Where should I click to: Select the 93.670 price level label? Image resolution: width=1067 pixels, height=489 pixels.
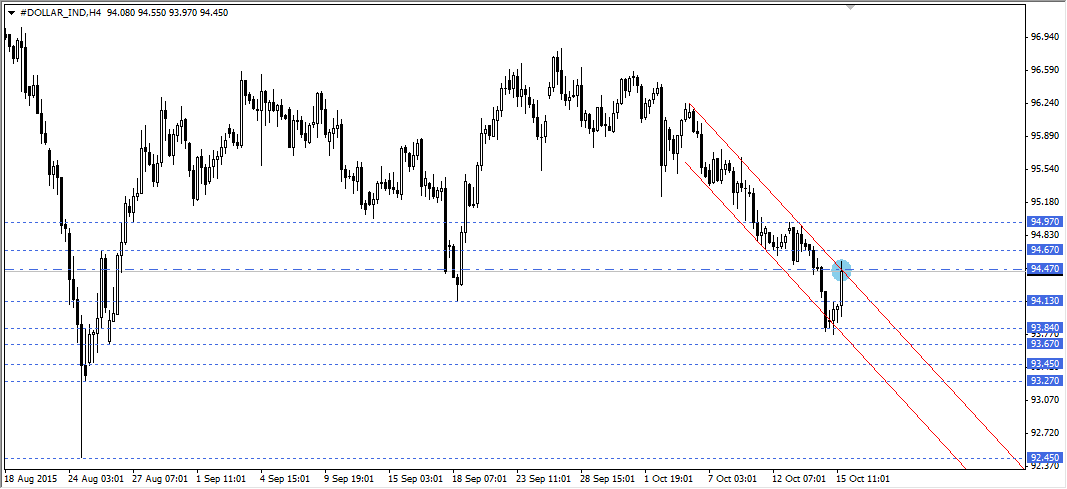1044,344
